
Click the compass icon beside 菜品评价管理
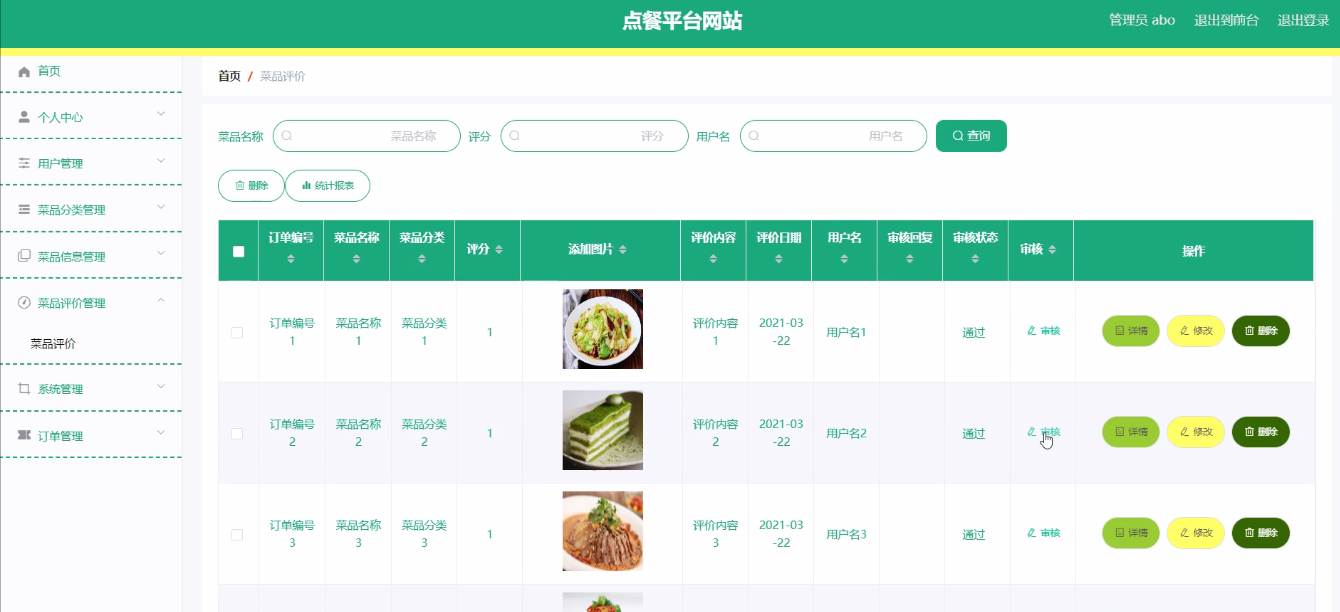(x=24, y=302)
